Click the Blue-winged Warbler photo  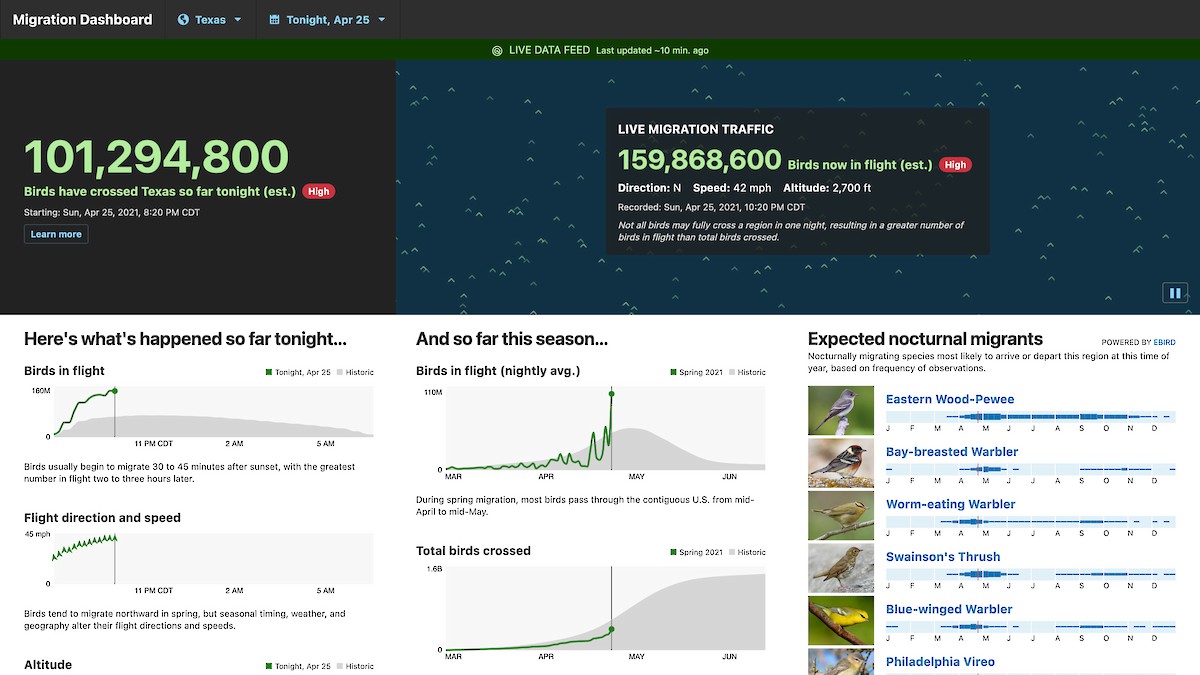tap(840, 620)
